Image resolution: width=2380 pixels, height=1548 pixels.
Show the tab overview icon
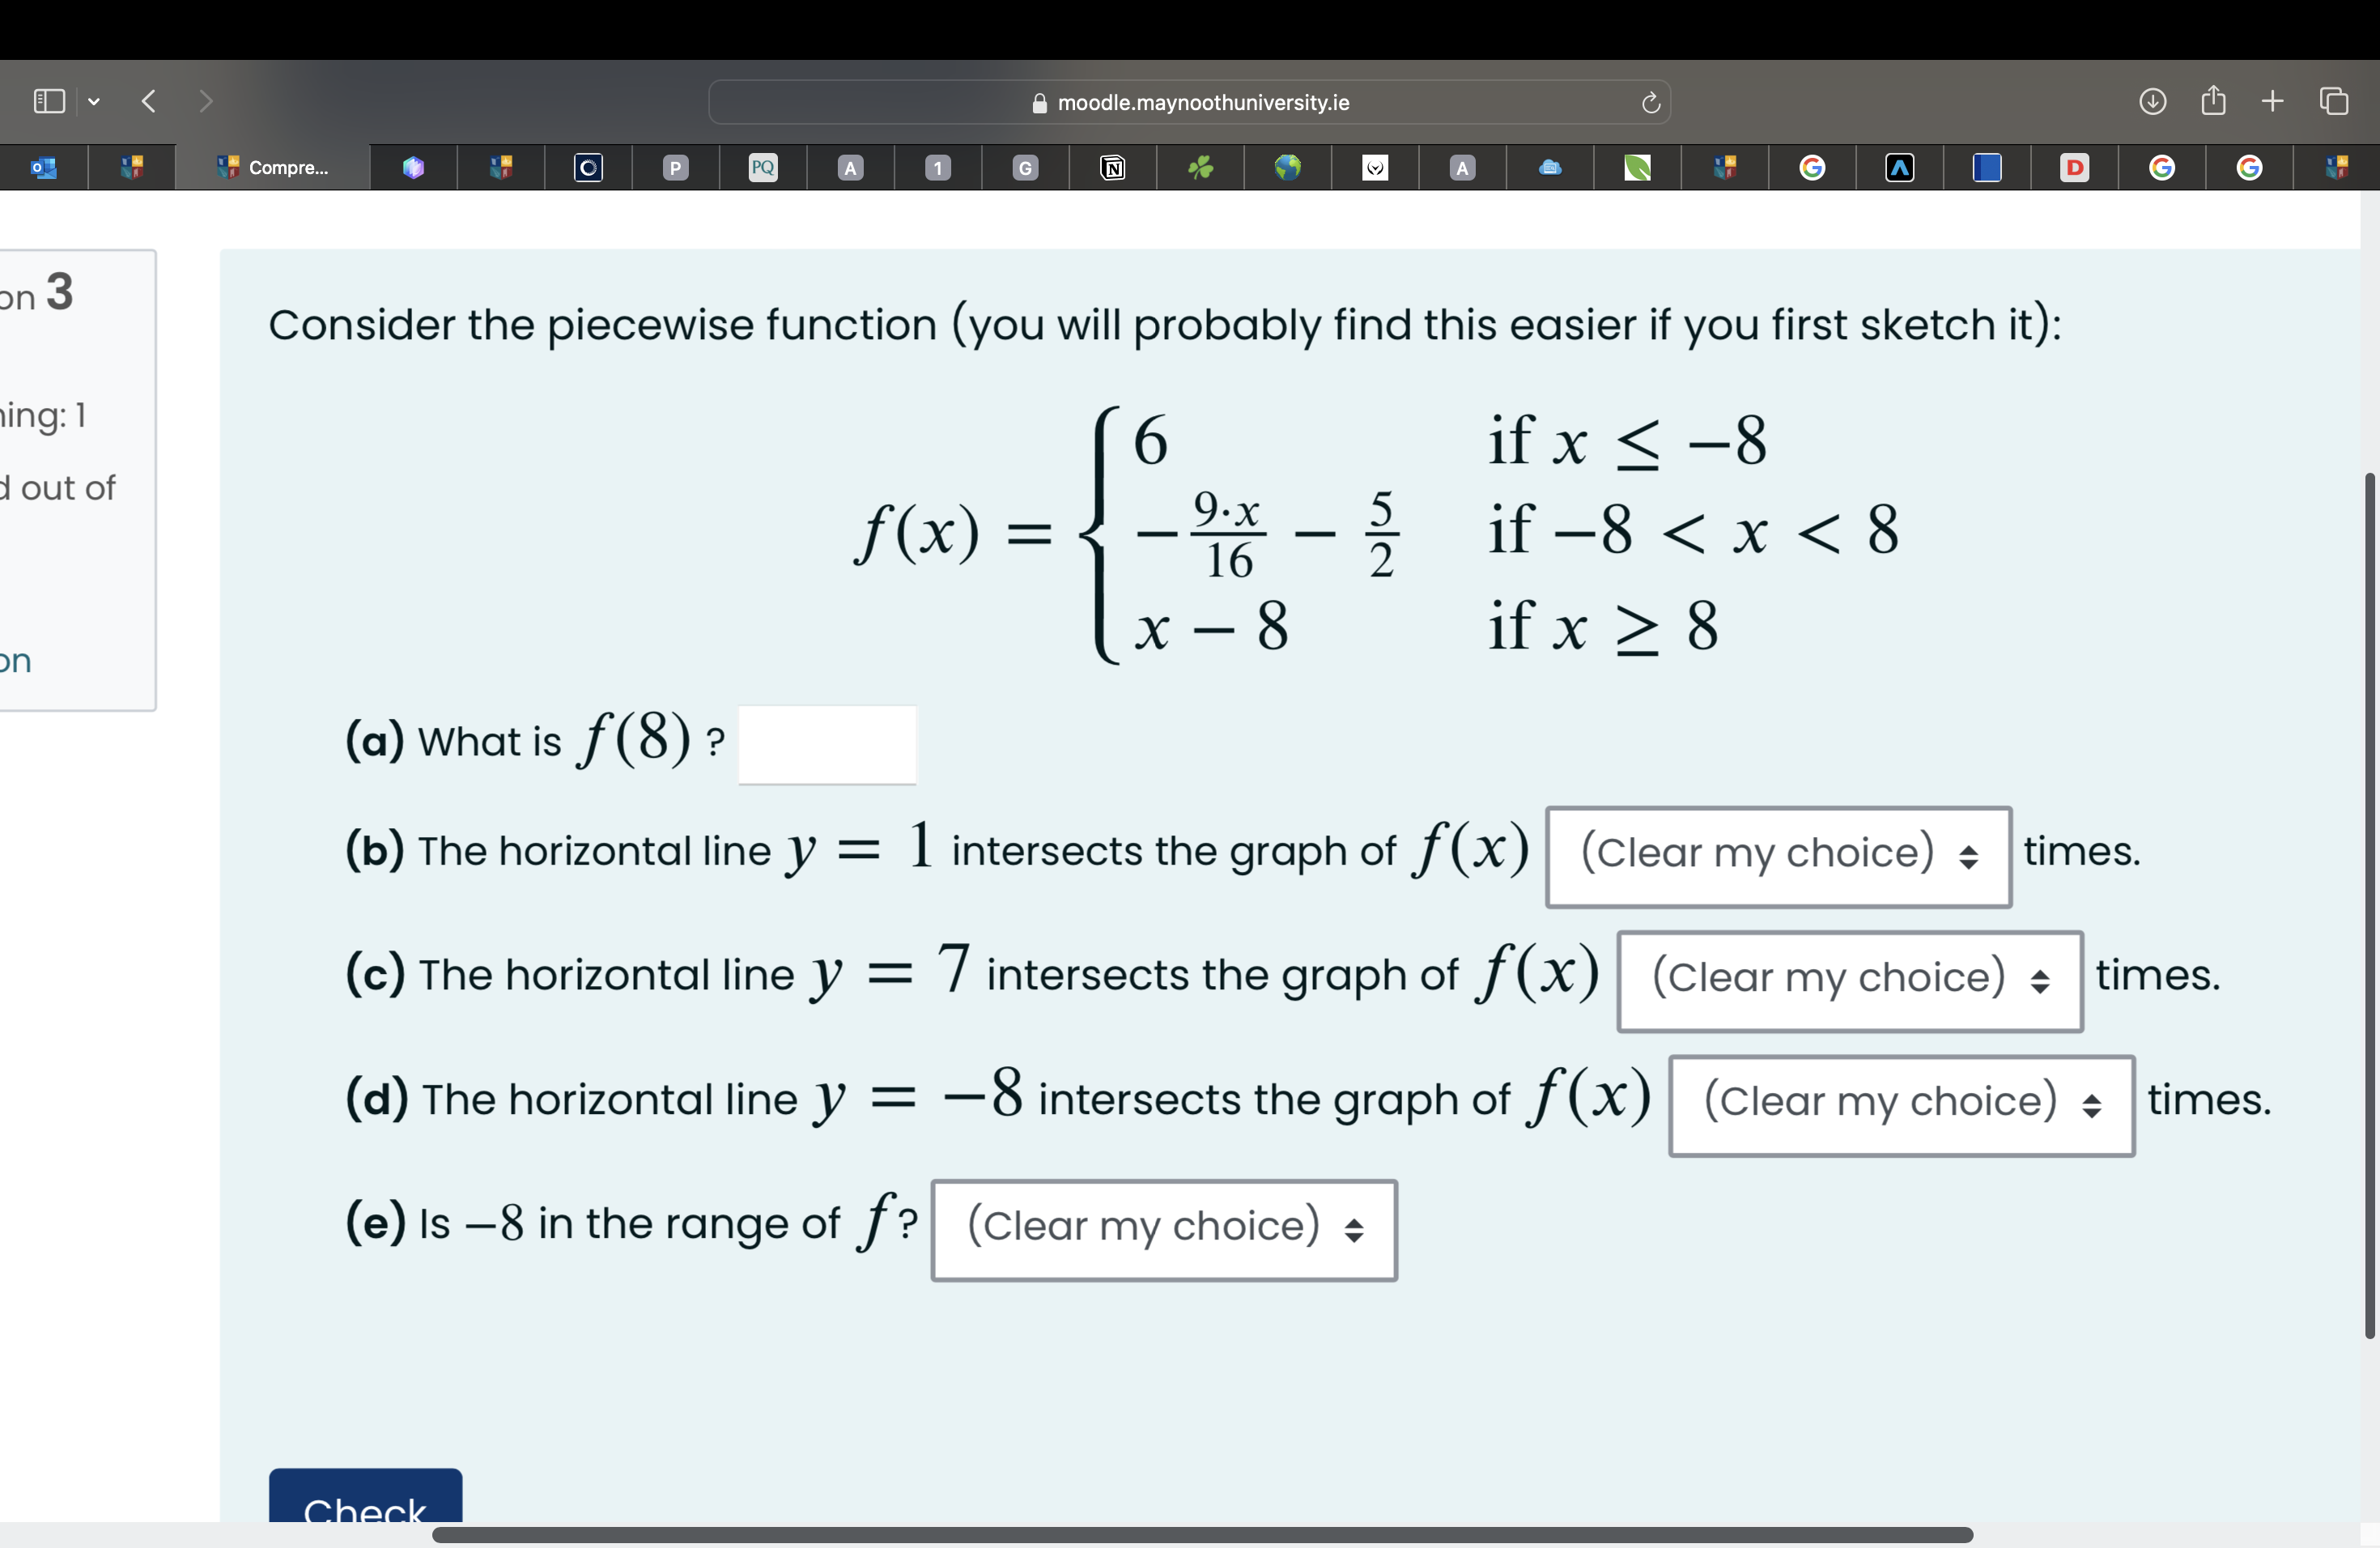click(x=2334, y=101)
